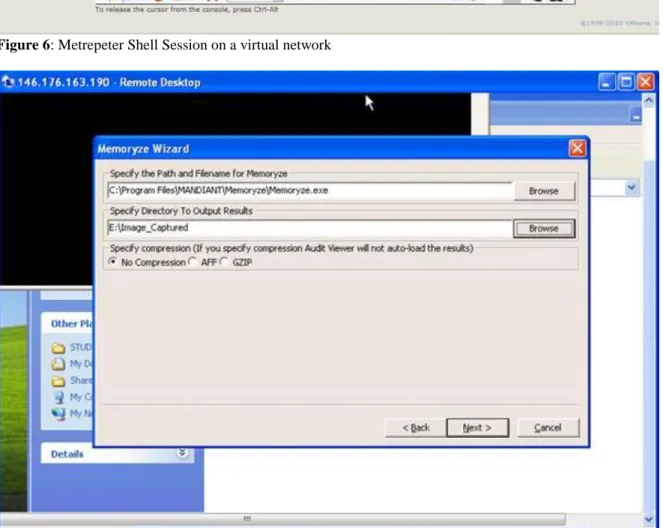Minimize the Remote Desktop window
This screenshot has height=528, width=663.
click(x=606, y=82)
